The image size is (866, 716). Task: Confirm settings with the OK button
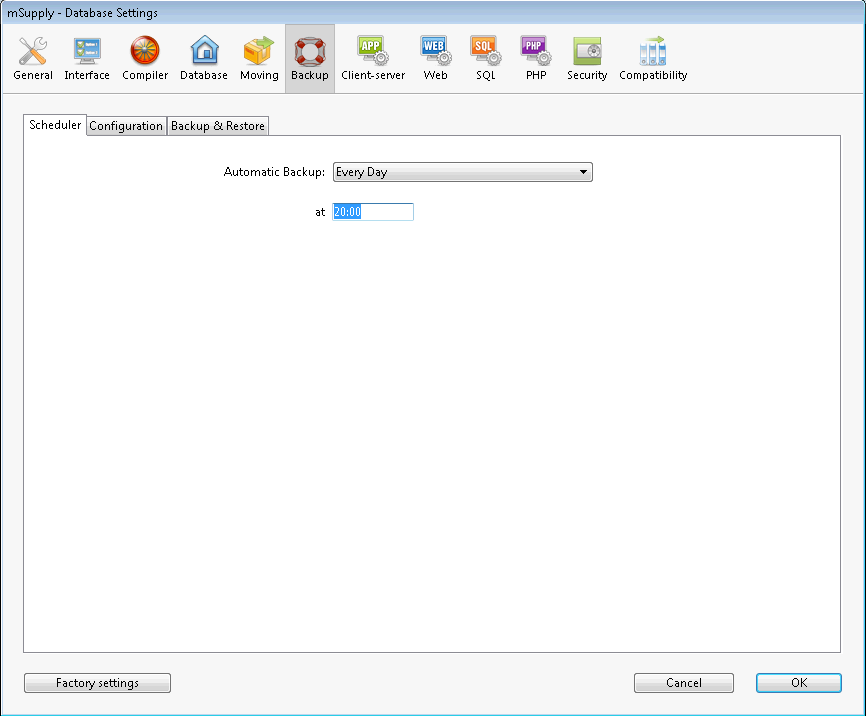(x=798, y=683)
